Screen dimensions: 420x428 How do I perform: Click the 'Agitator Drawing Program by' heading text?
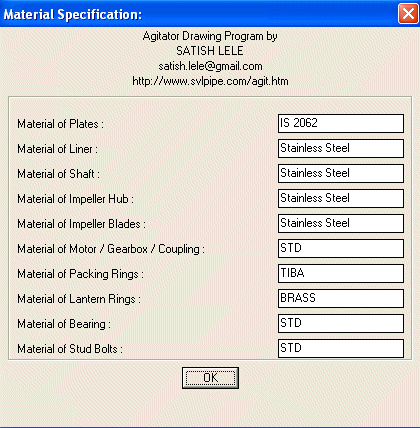click(x=210, y=36)
